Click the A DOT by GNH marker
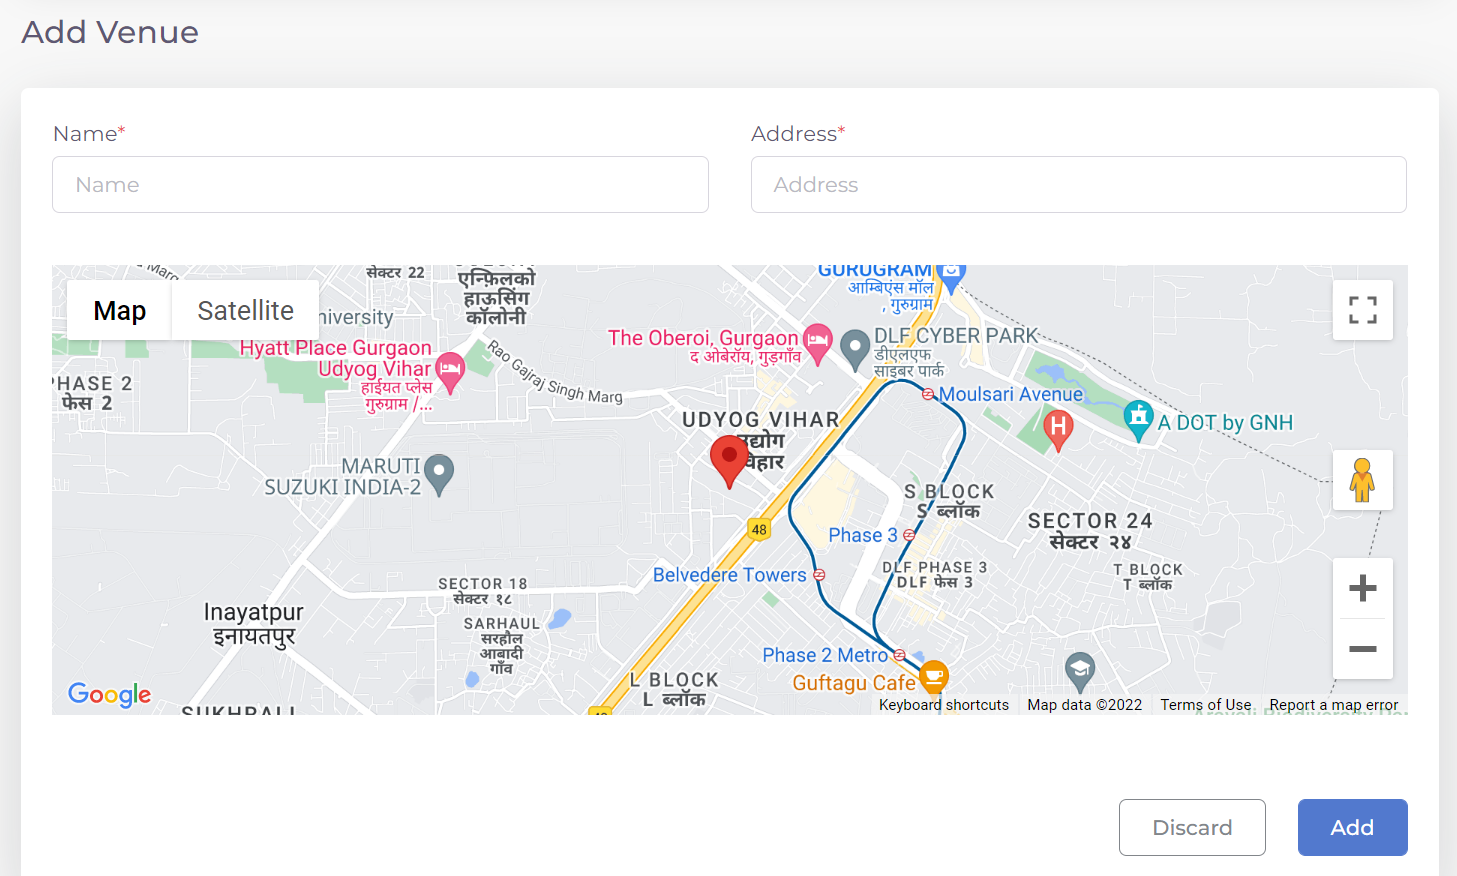The image size is (1457, 876). tap(1138, 421)
